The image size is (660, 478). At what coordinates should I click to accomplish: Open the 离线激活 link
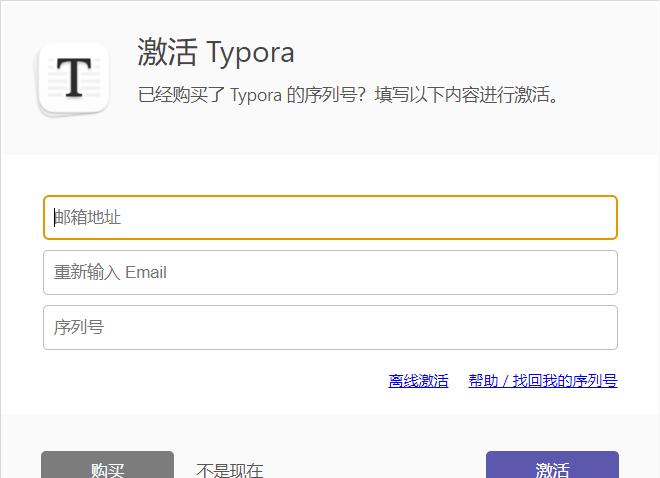tap(418, 381)
